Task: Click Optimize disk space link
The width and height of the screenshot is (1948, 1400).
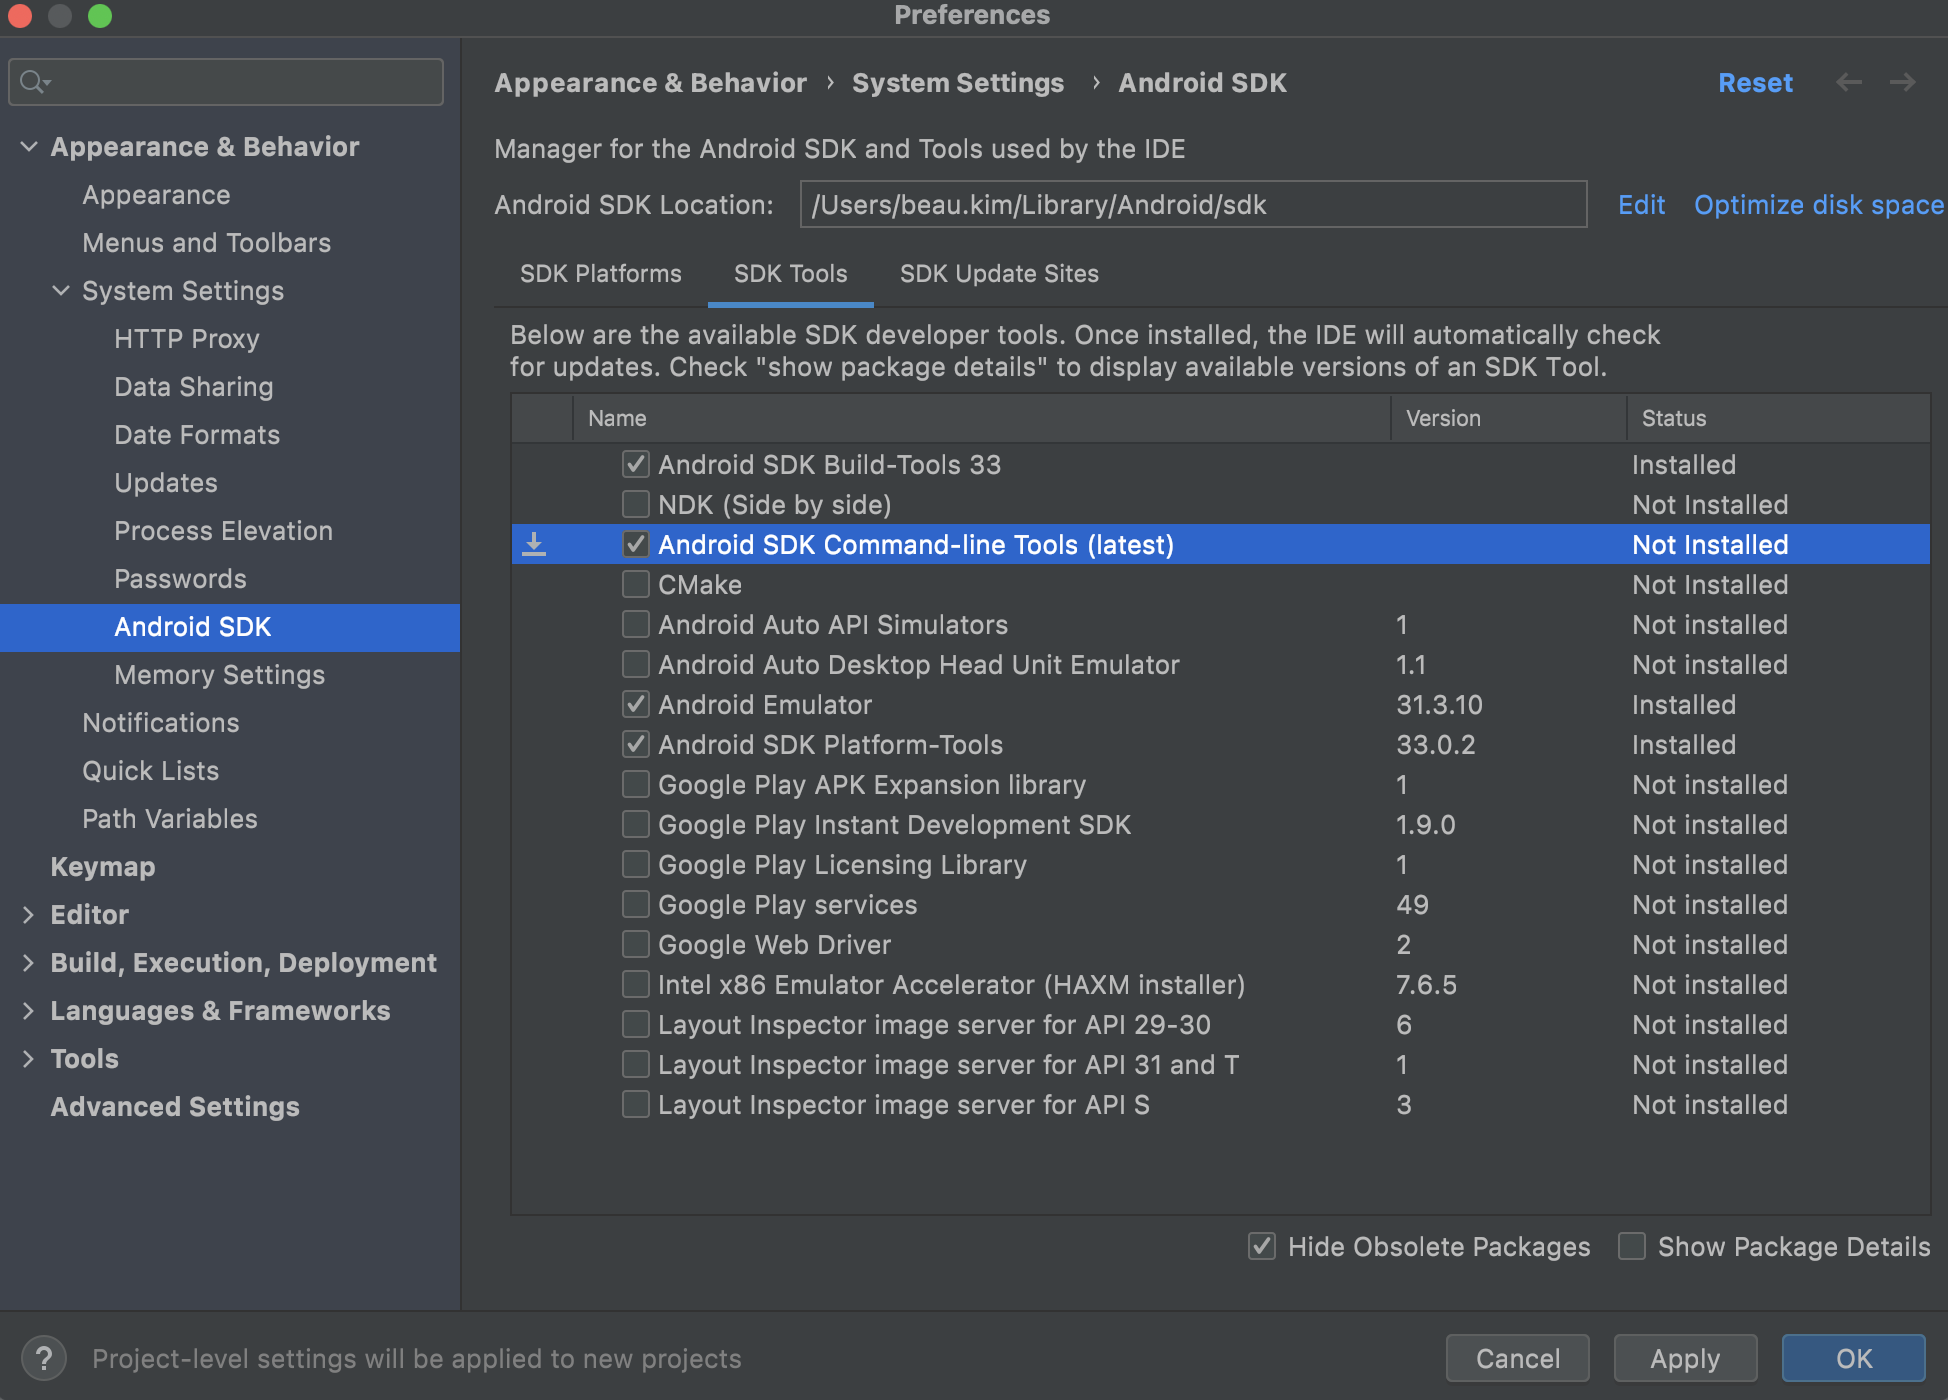Action: (1818, 205)
